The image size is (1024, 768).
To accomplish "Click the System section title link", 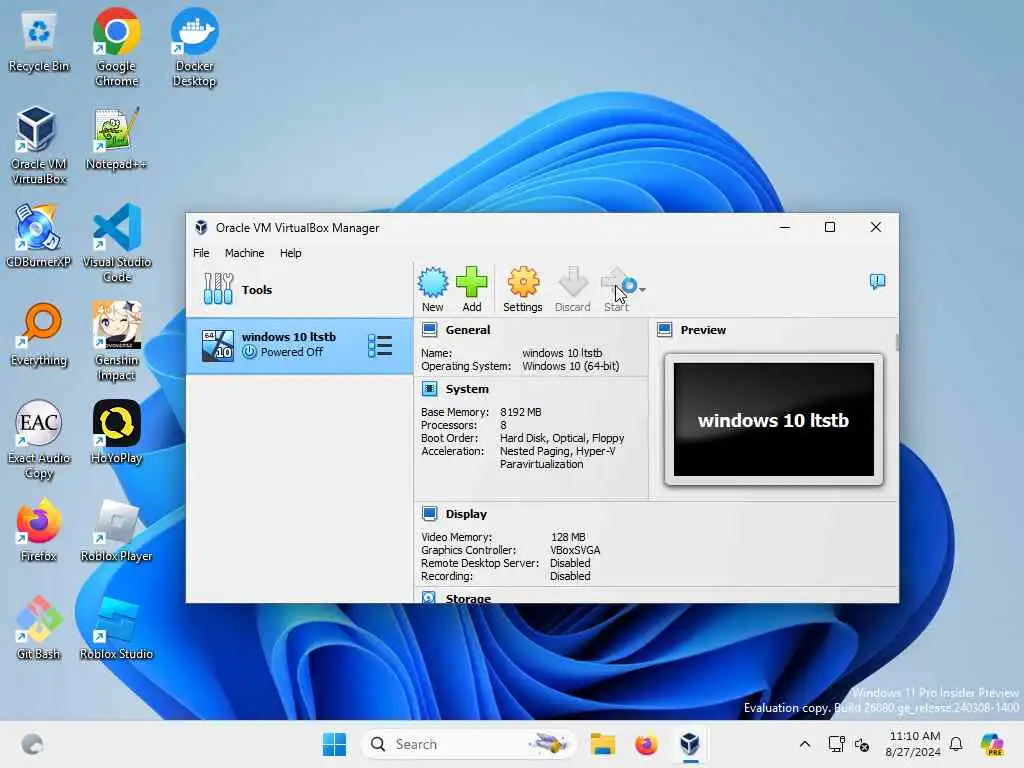I will [x=467, y=389].
